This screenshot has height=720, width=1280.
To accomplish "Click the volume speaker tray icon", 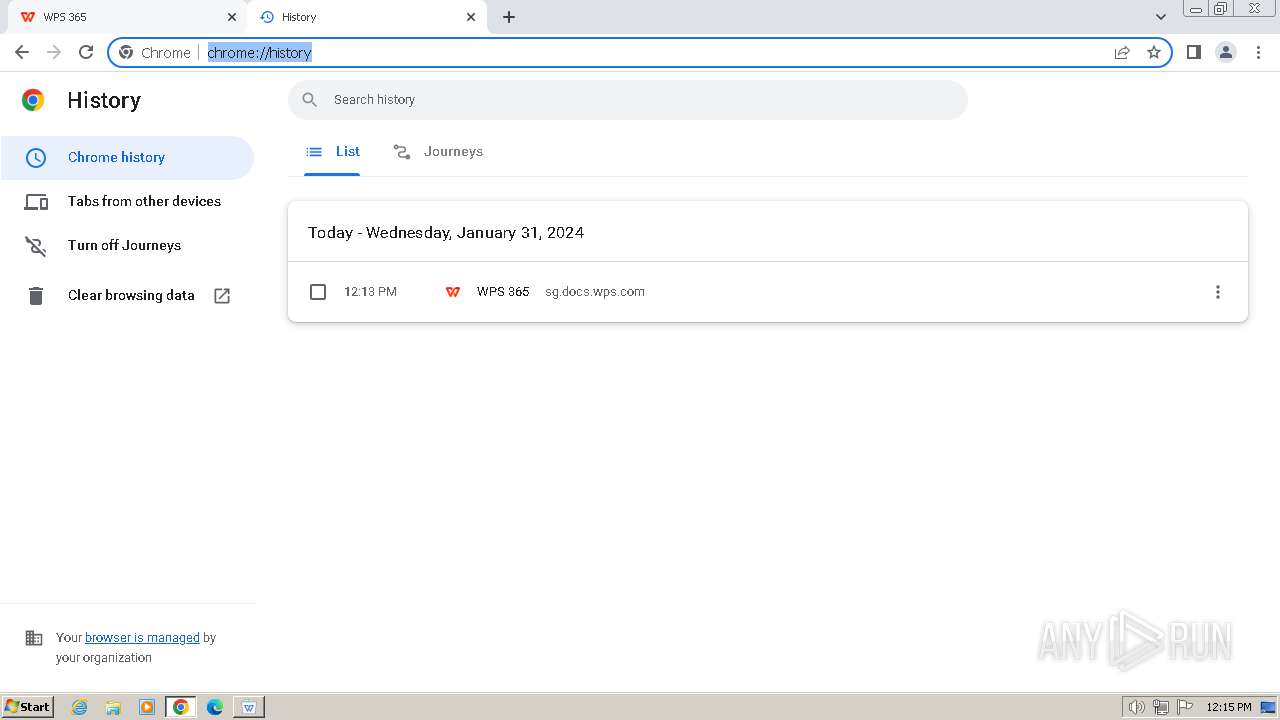I will coord(1136,707).
